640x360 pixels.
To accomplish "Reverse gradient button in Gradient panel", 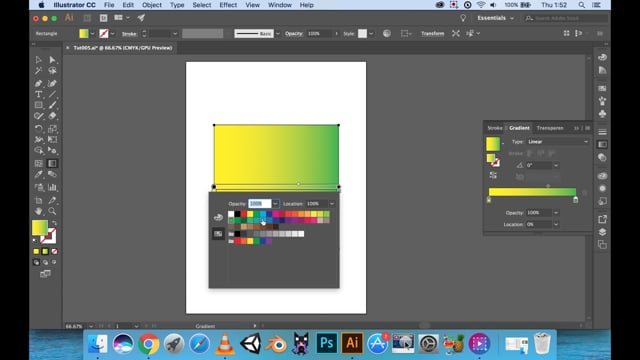I will pyautogui.click(x=493, y=176).
